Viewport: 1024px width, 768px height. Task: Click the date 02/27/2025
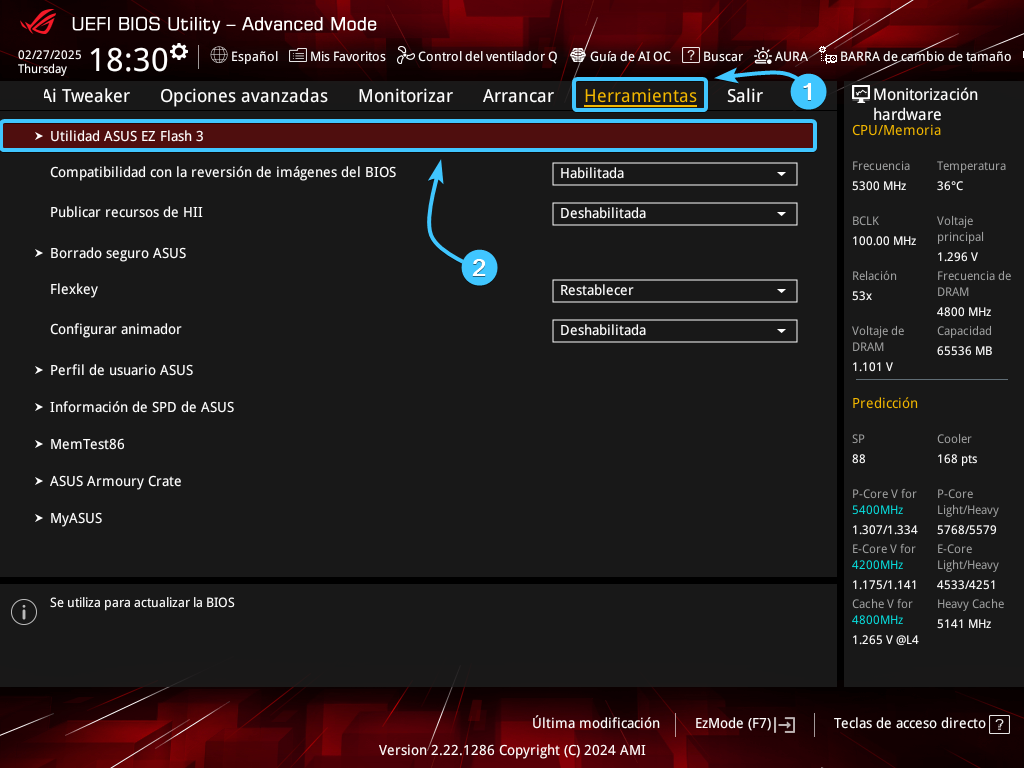click(x=50, y=54)
